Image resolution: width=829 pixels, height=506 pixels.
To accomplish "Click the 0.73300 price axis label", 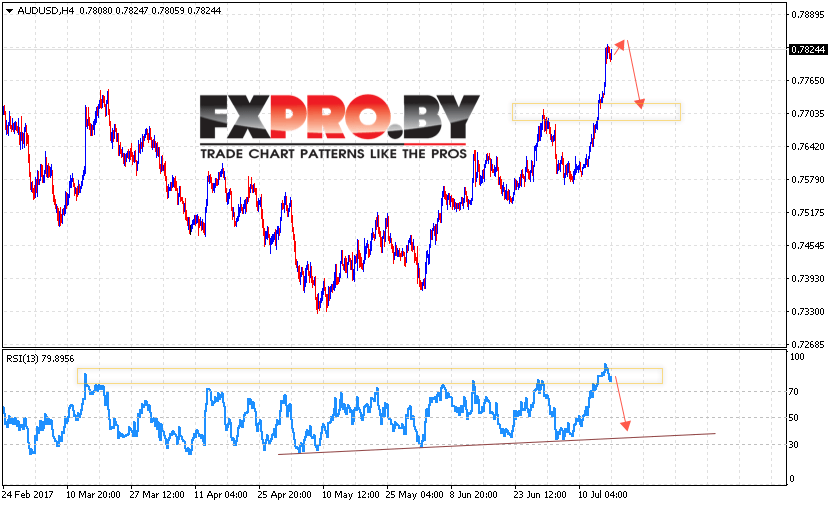I will tap(808, 311).
